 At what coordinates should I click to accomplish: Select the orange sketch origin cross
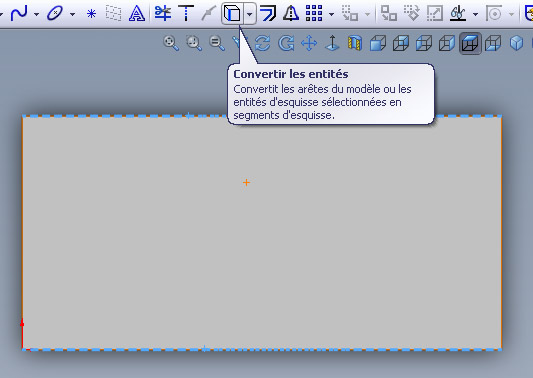click(x=246, y=183)
